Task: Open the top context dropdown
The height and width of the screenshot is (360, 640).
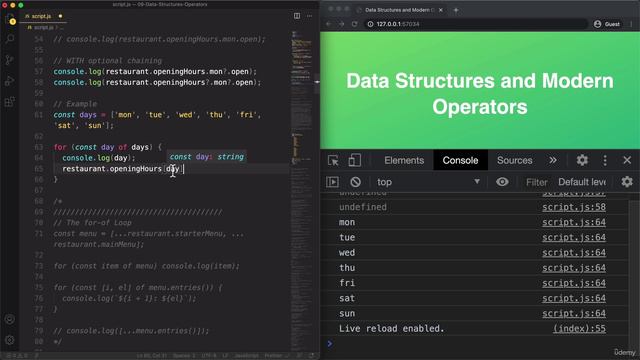Action: (428, 182)
